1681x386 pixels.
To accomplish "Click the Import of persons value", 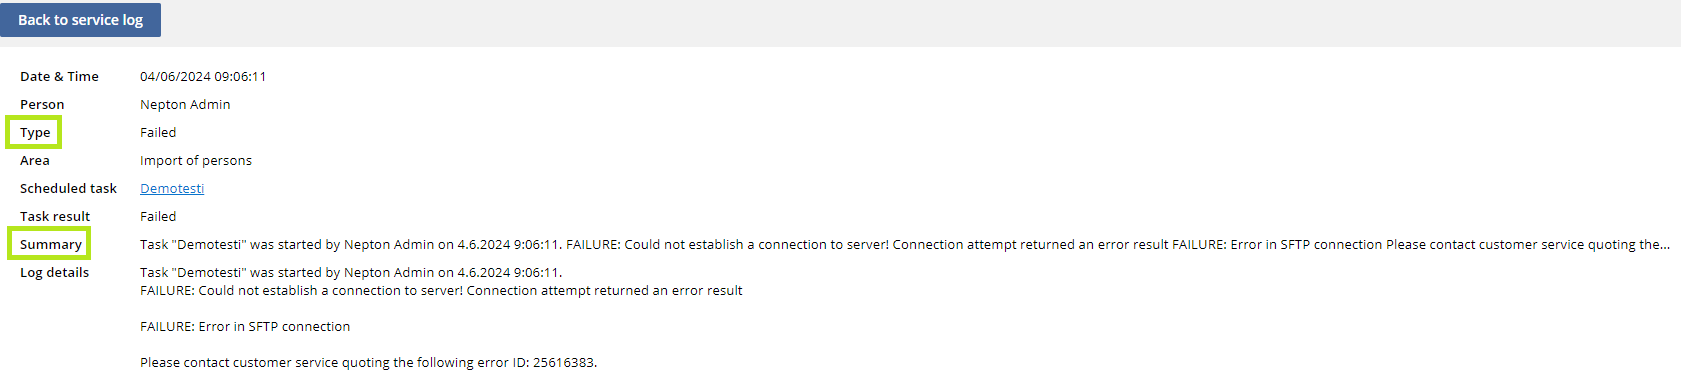I will 196,160.
